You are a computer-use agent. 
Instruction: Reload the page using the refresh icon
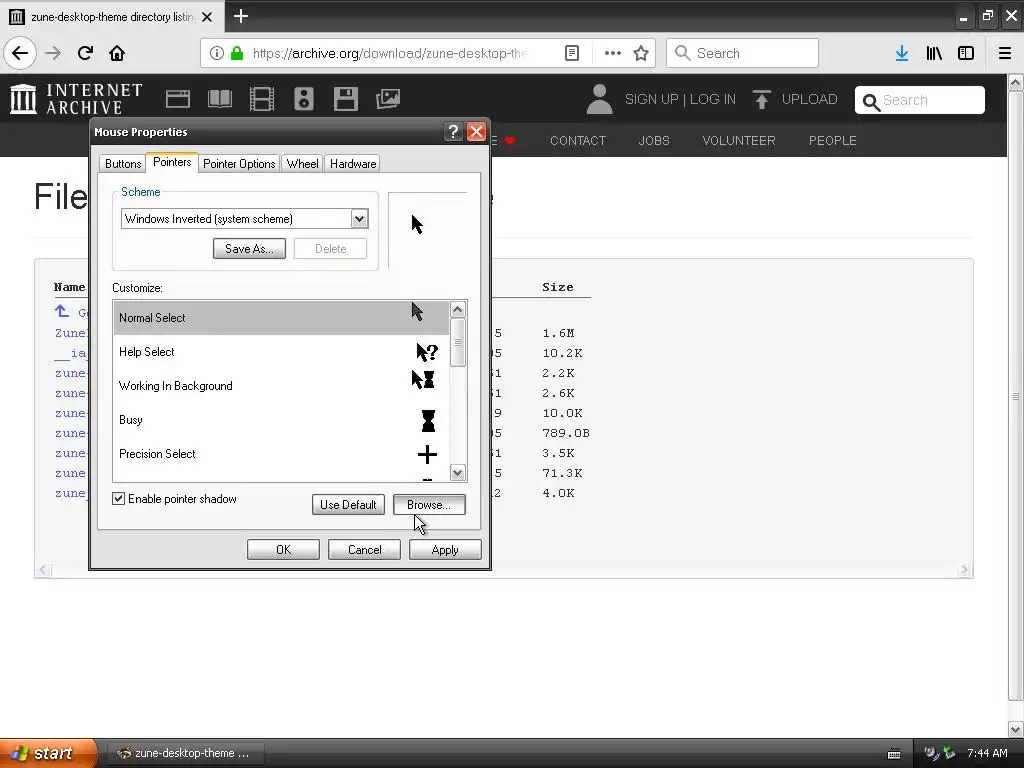pos(85,53)
